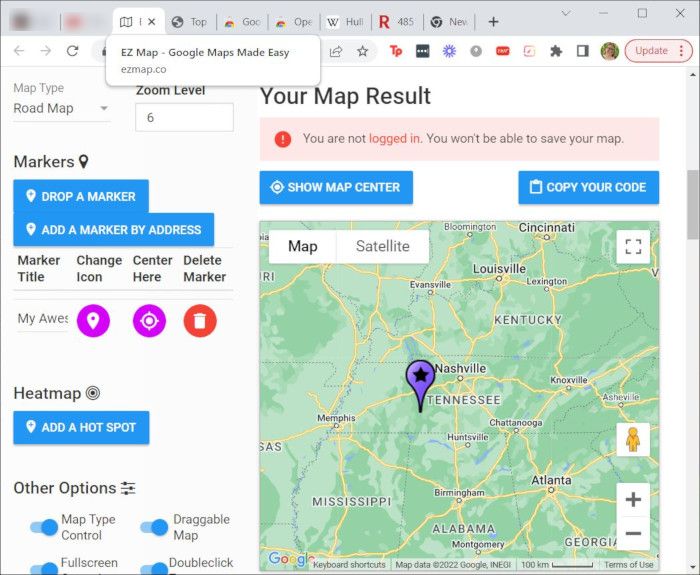700x575 pixels.
Task: Toggle the Doubleclick switch
Action: [x=154, y=569]
